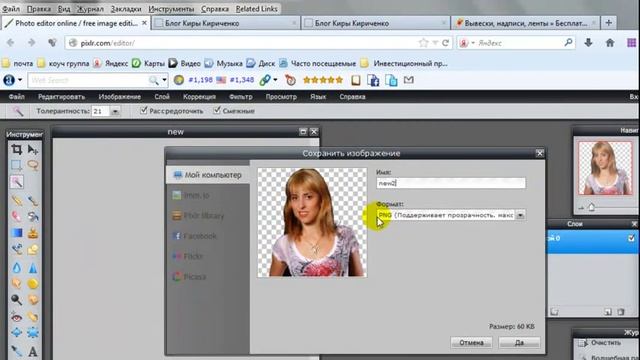
Task: Open the Яндекс bookmark
Action: click(111, 63)
